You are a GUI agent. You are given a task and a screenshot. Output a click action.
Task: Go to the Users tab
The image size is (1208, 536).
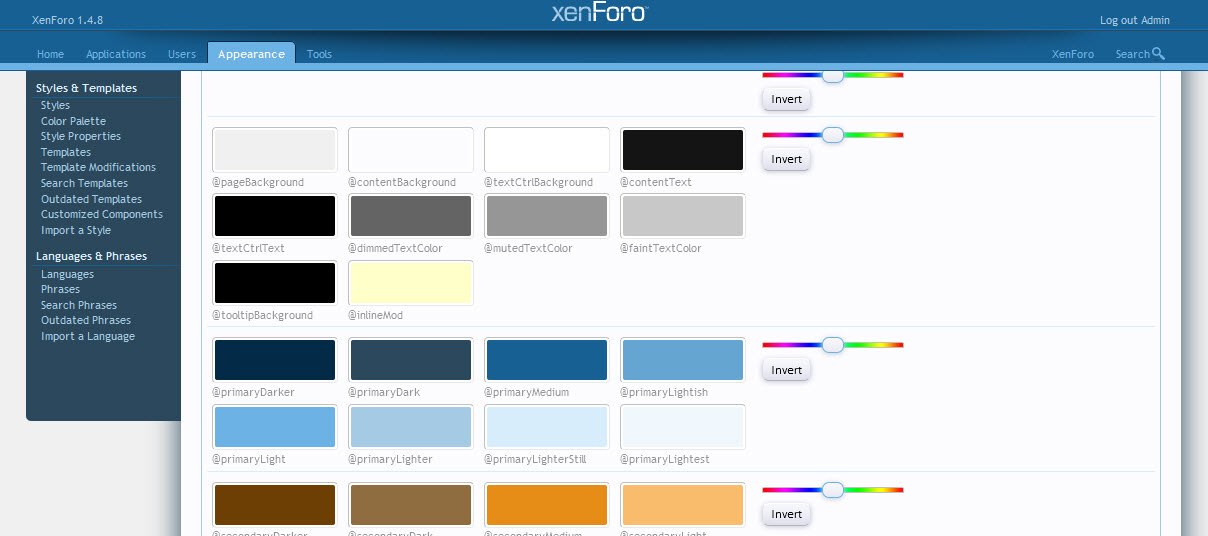tap(182, 54)
